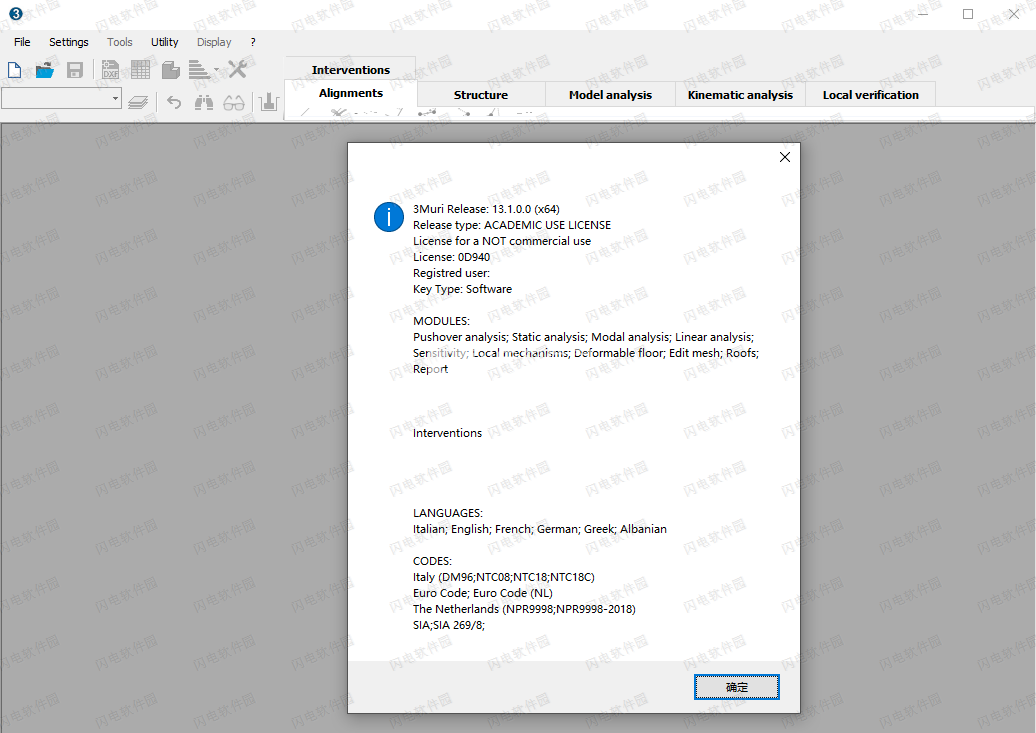
Task: Click the horizontal bars levels icon
Action: click(x=199, y=69)
